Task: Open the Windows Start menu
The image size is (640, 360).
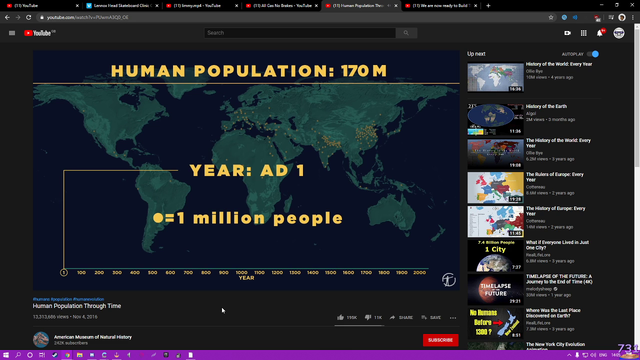Action: [6, 355]
